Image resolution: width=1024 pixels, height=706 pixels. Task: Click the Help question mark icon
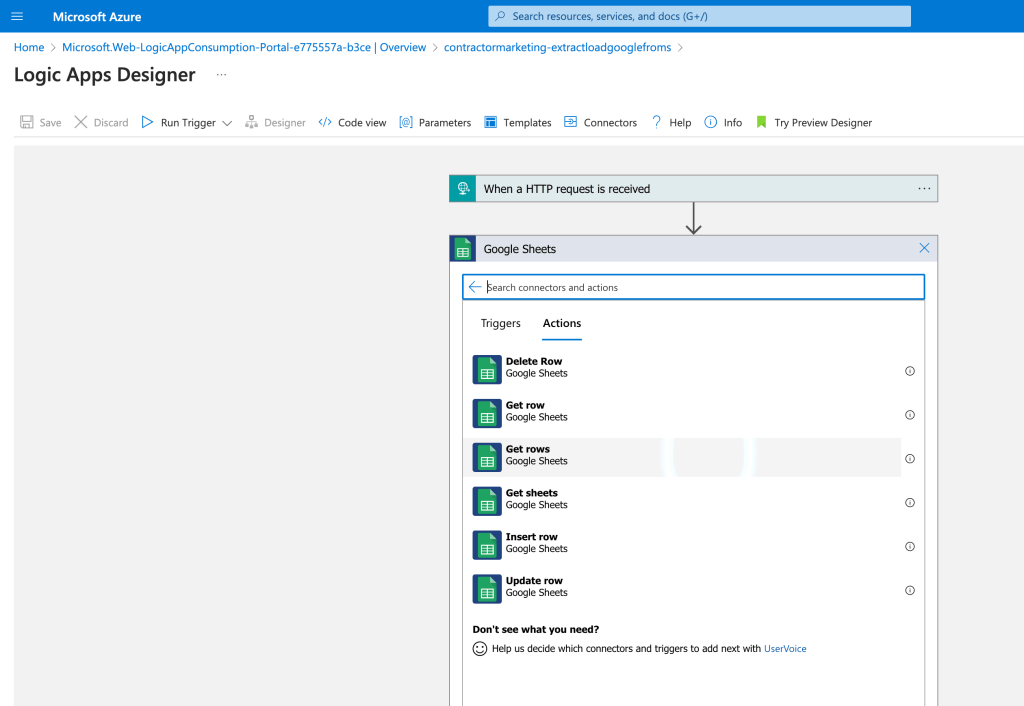point(656,122)
